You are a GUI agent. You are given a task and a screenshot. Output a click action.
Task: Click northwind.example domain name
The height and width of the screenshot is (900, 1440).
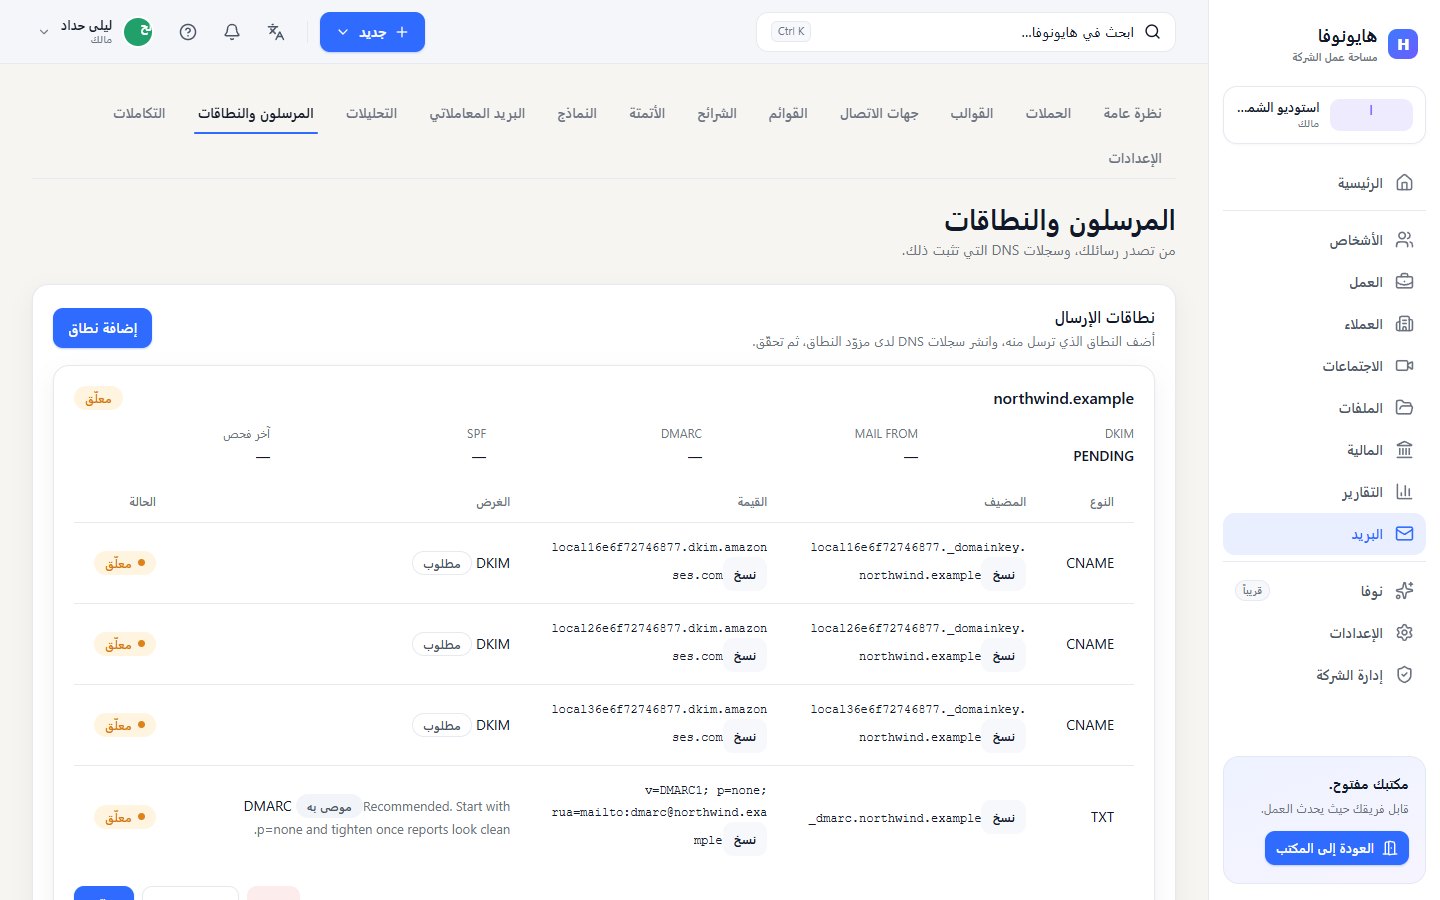pyautogui.click(x=1063, y=398)
